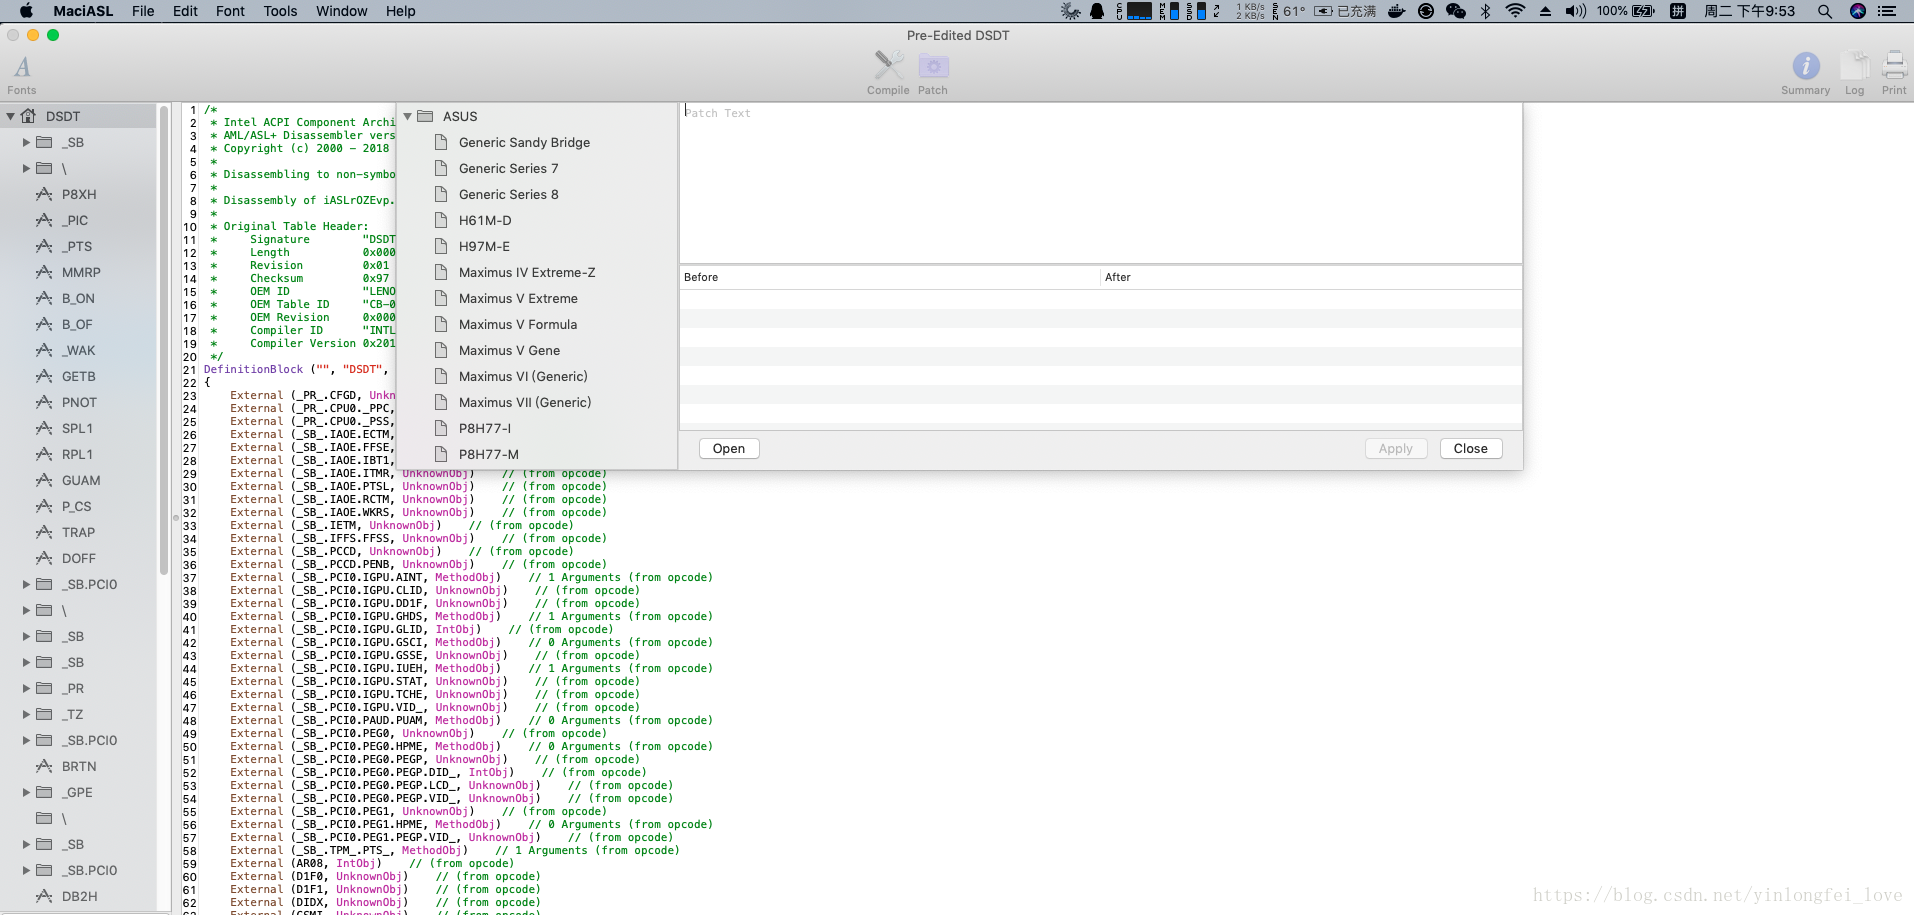Open the Notification Center icon
The height and width of the screenshot is (915, 1914).
pos(1887,11)
